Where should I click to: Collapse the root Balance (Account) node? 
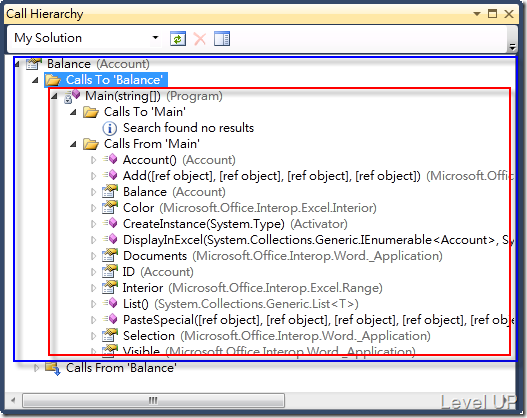(x=17, y=64)
